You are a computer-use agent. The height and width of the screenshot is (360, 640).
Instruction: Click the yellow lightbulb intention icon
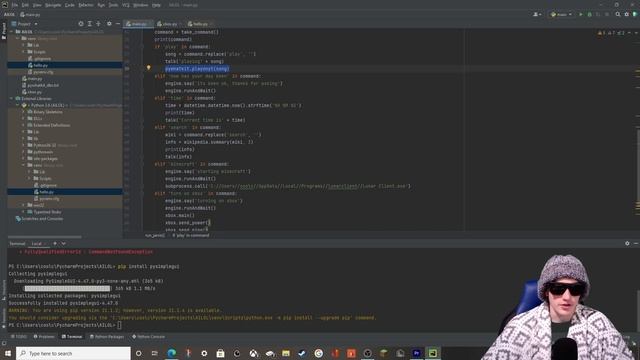click(x=149, y=68)
